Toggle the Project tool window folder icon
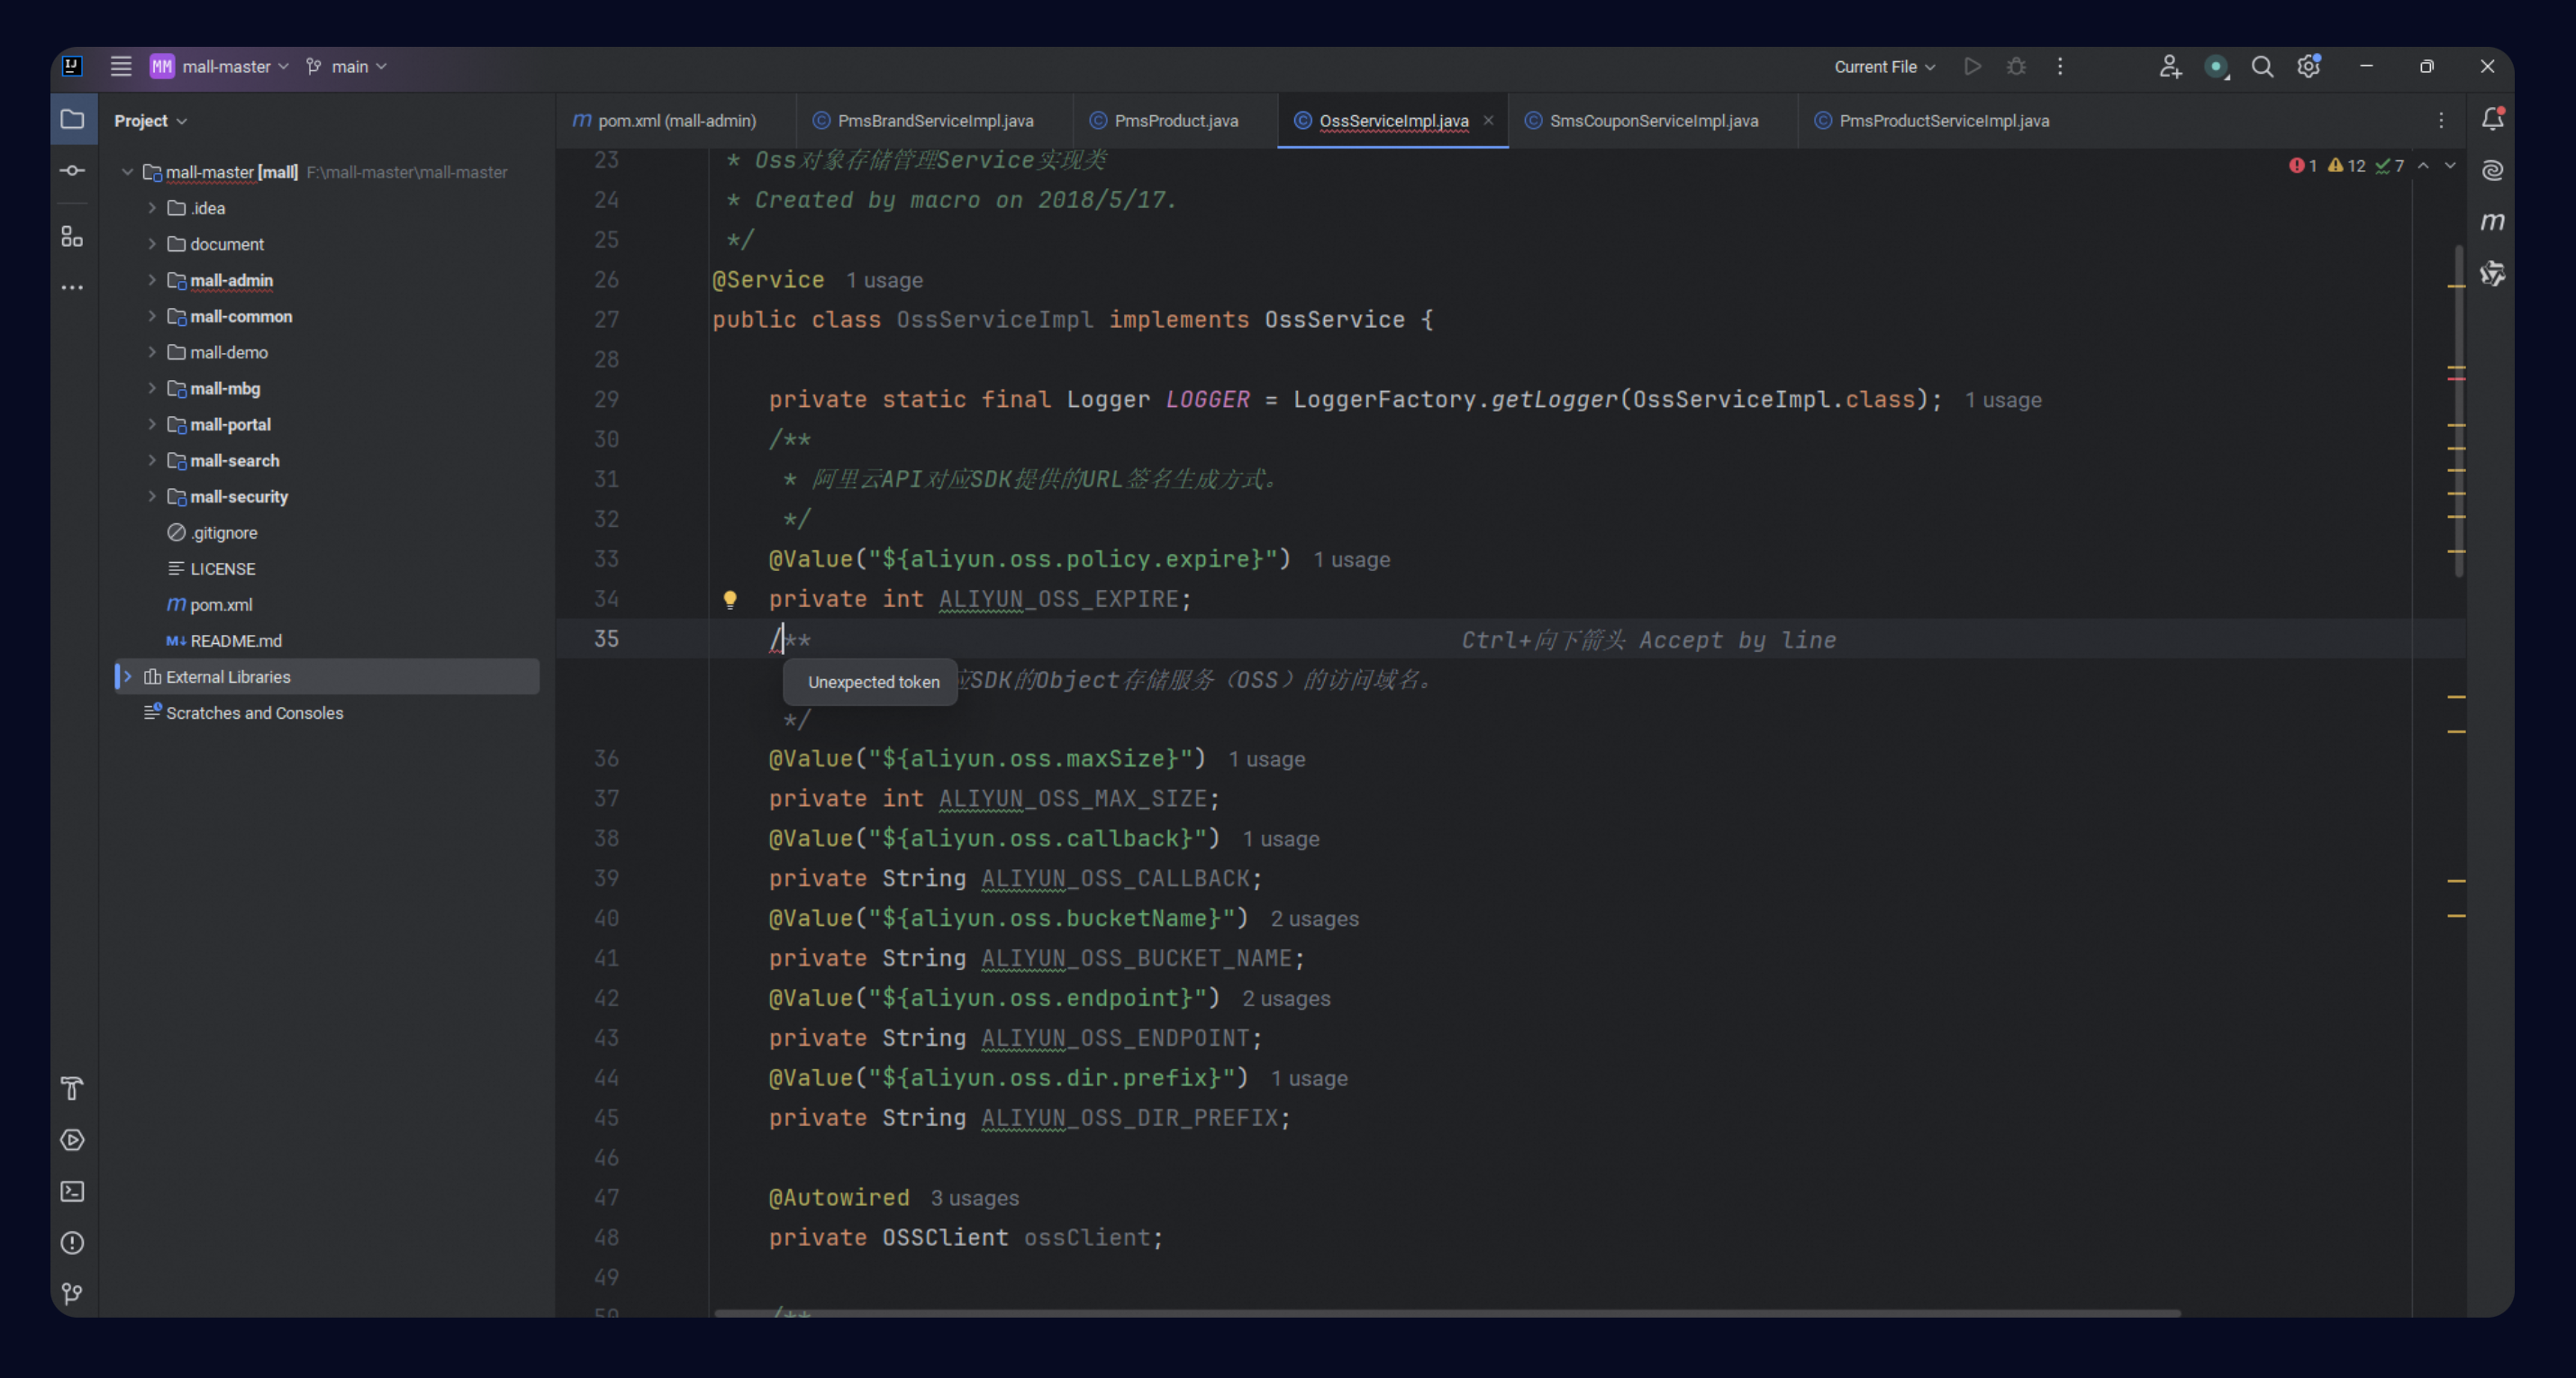Screen dimensions: 2576x1378 pos(72,120)
